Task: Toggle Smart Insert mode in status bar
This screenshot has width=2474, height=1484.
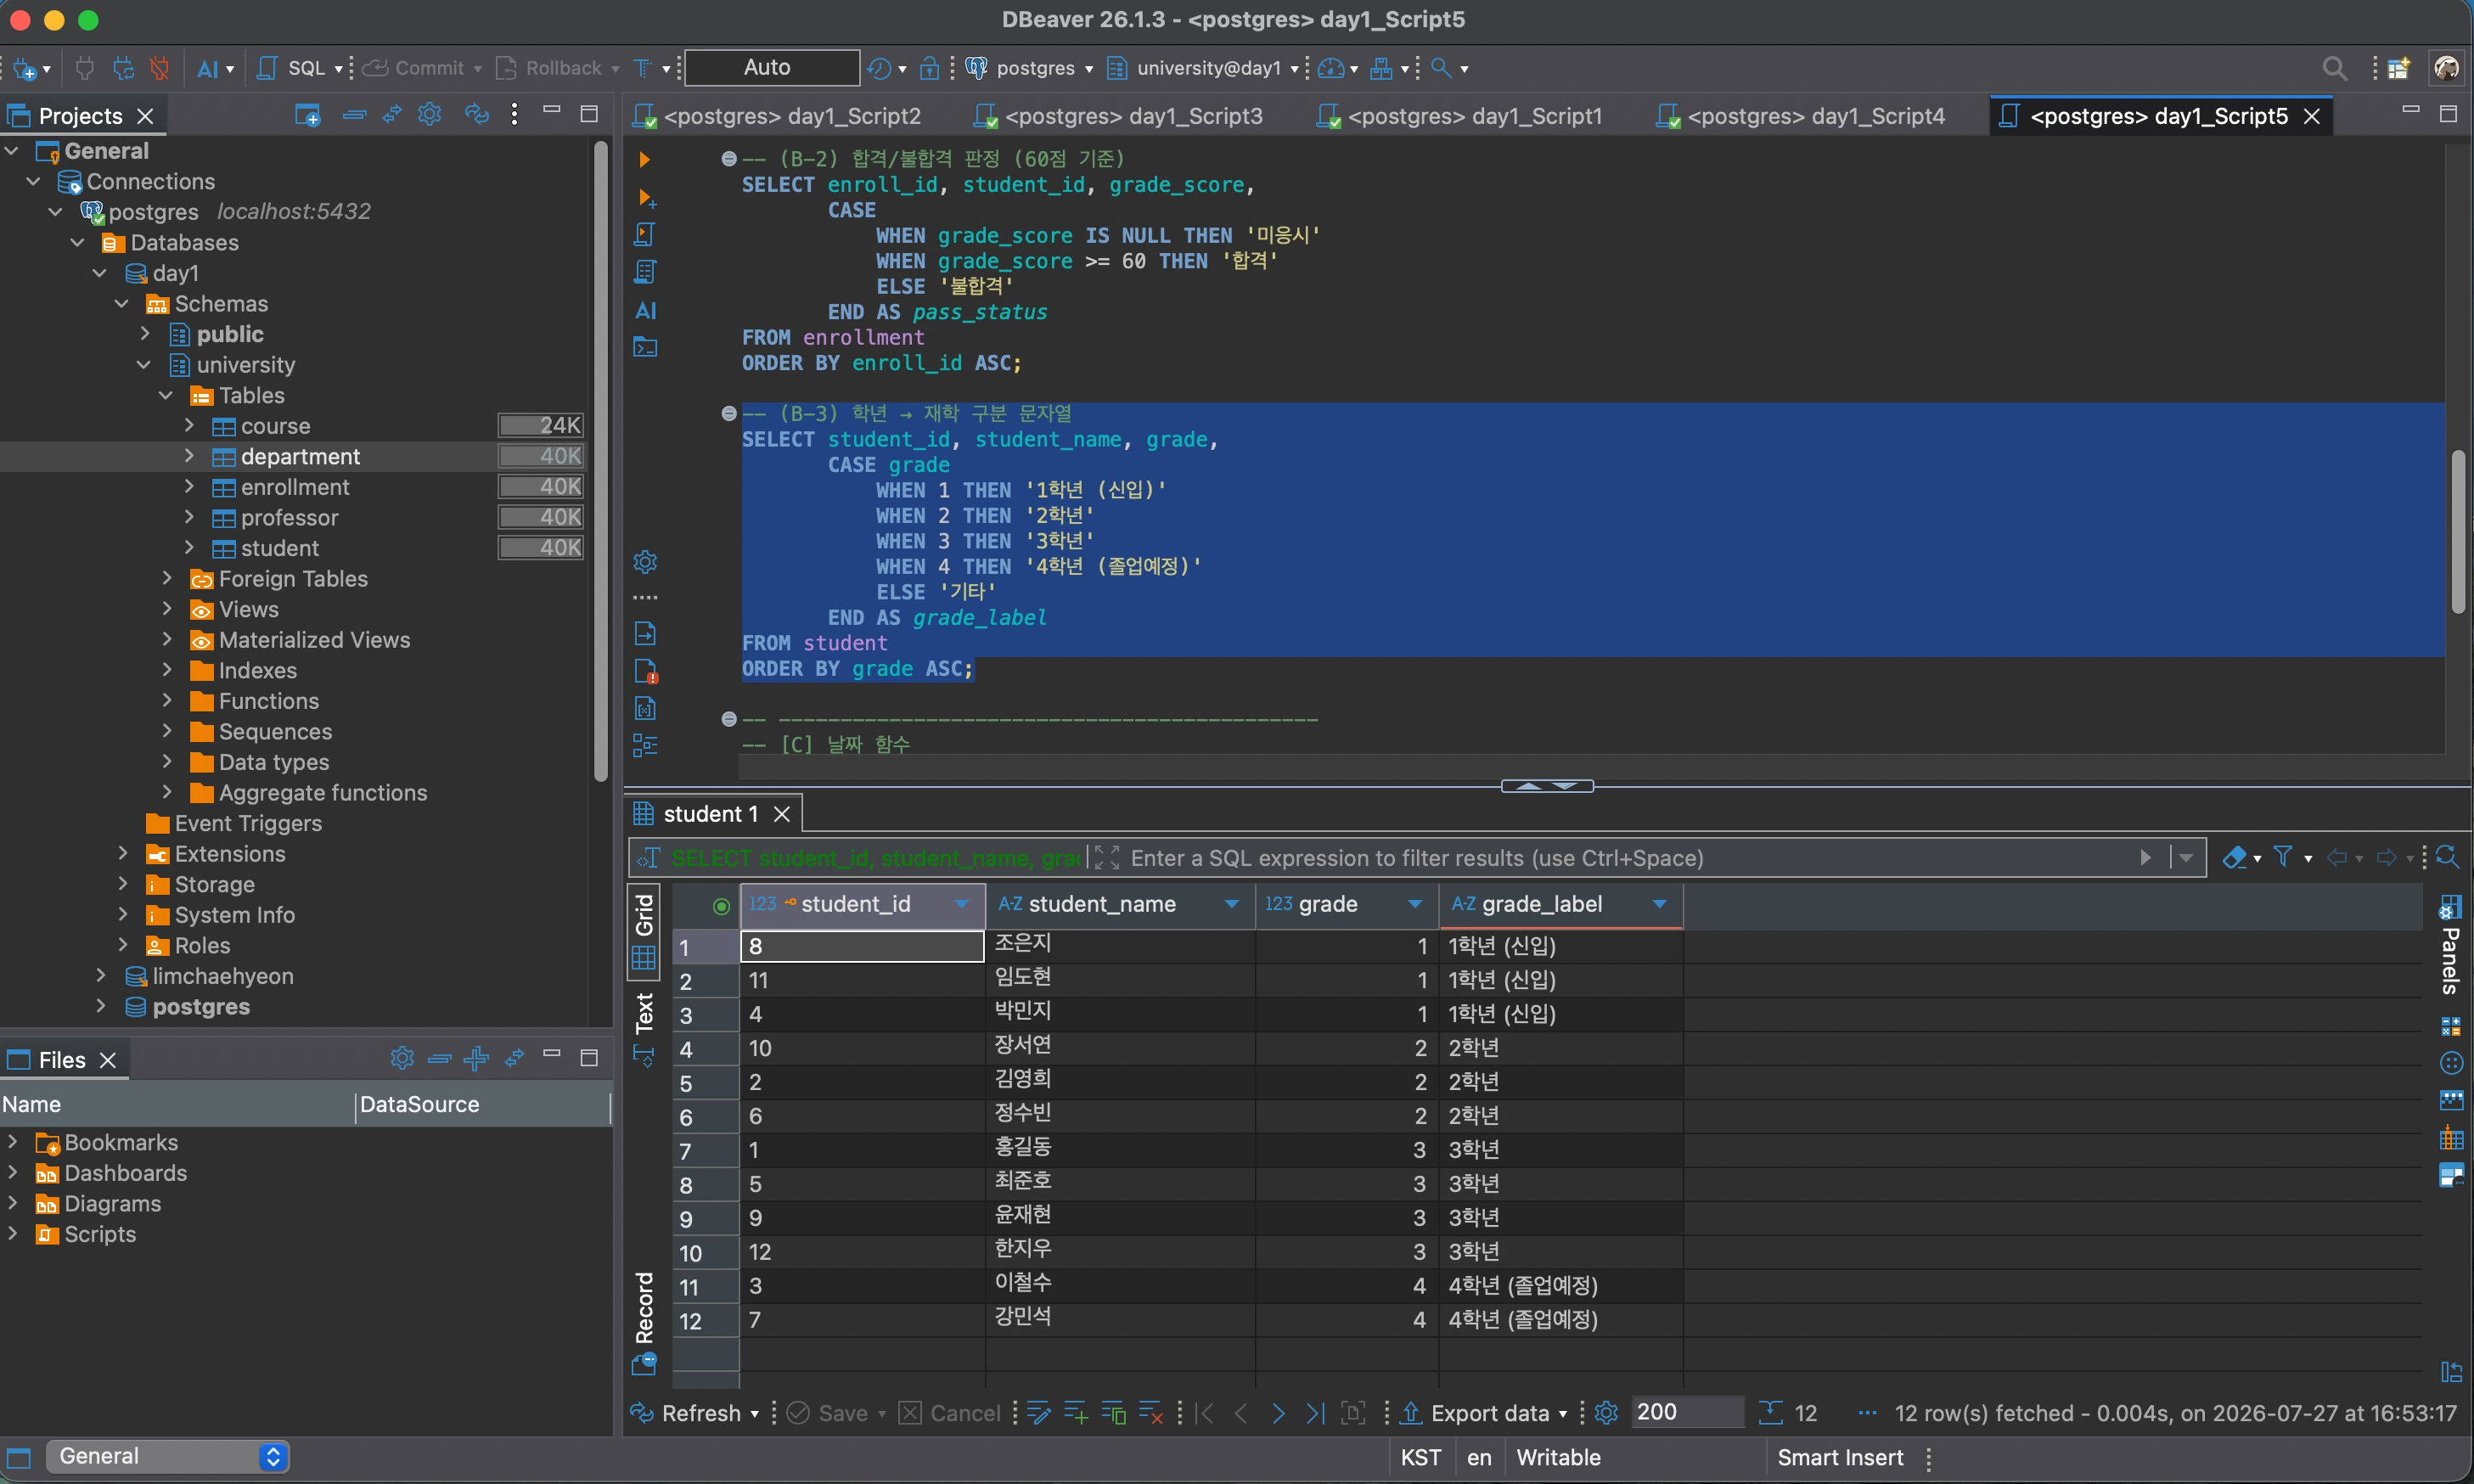Action: click(1840, 1458)
